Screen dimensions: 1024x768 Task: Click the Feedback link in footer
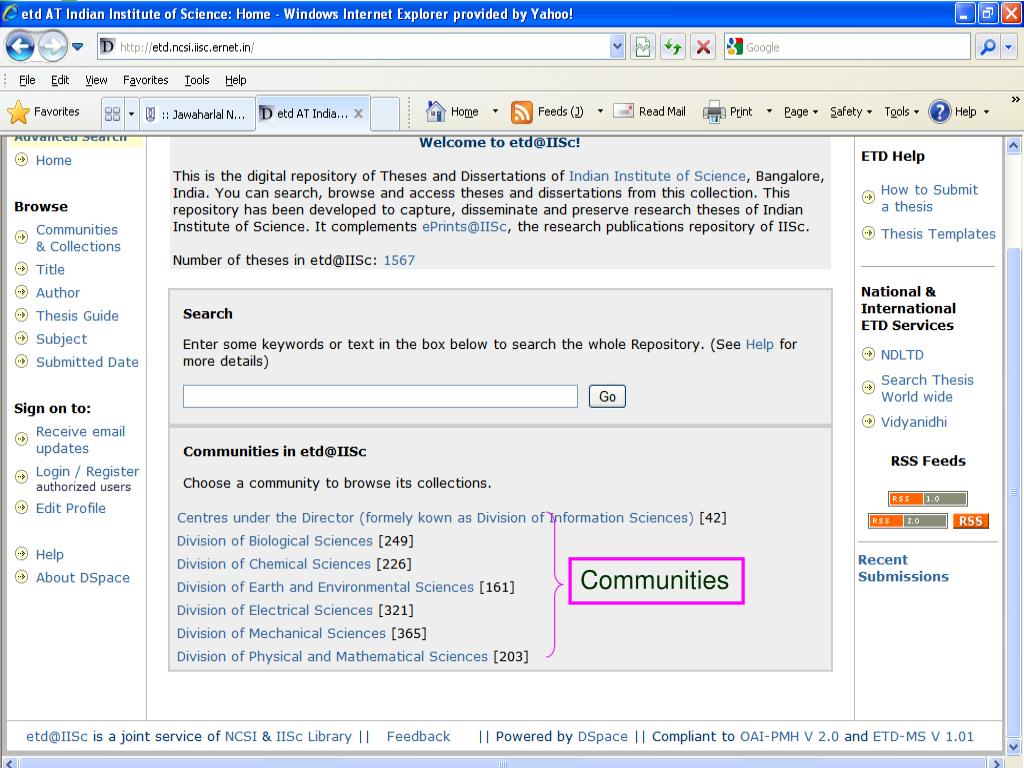pos(418,736)
